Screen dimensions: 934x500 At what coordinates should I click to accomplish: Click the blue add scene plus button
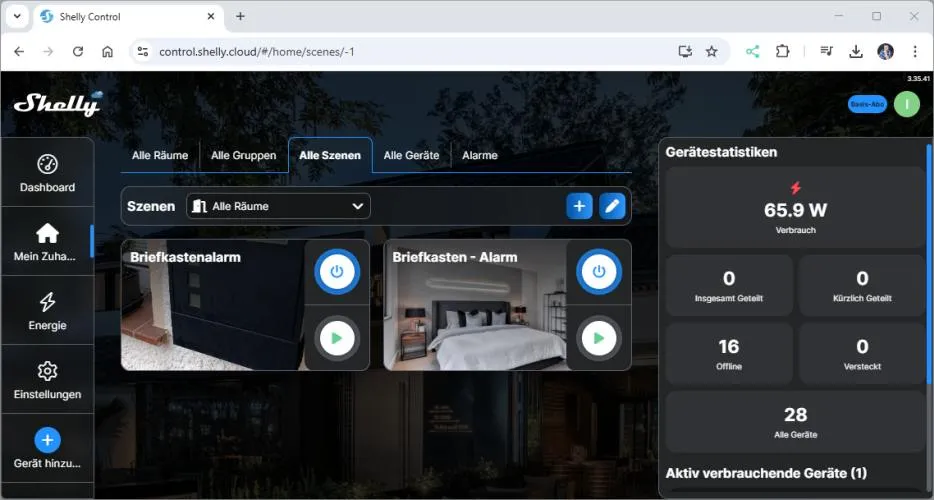point(579,206)
